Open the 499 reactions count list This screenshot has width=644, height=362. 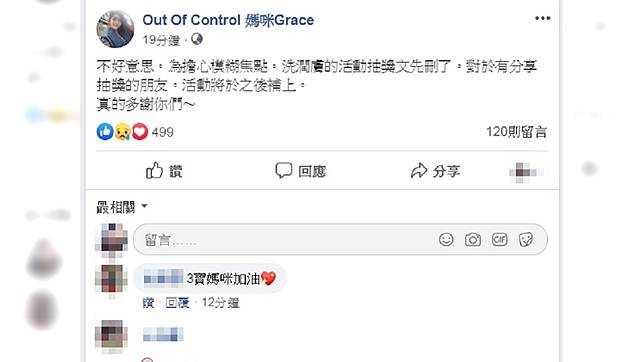tap(163, 132)
